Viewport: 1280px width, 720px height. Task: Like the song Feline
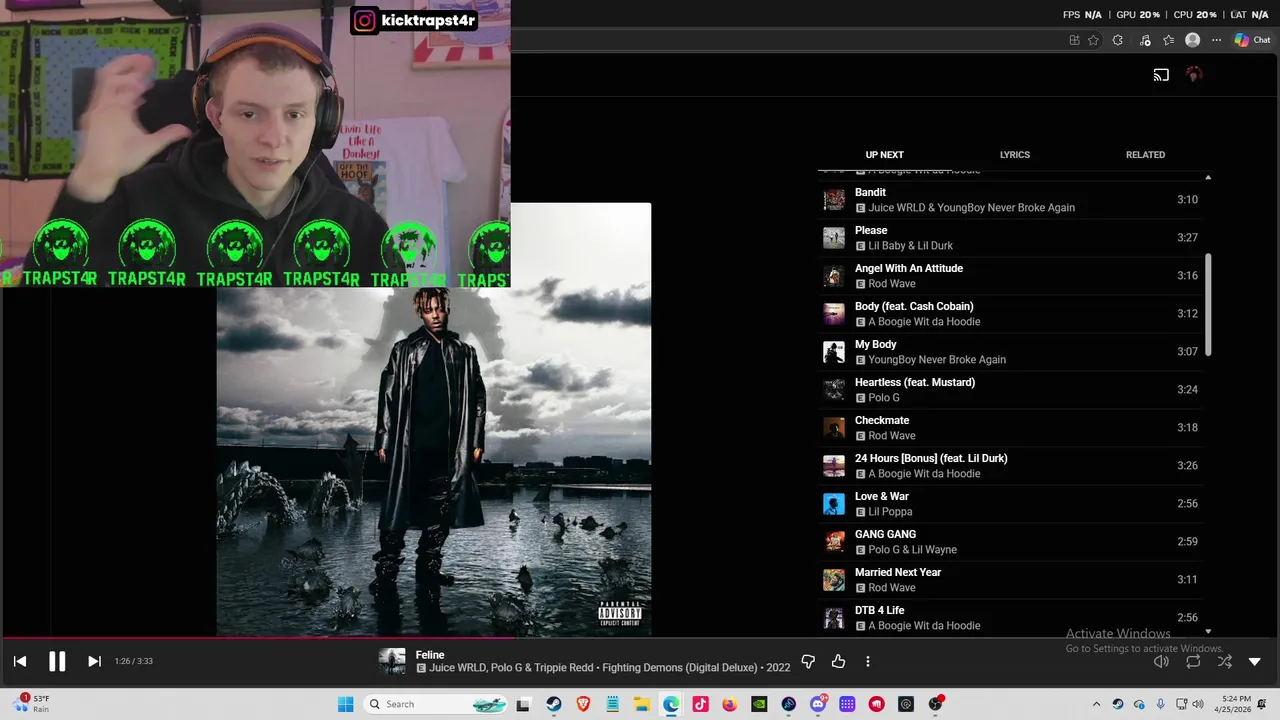tap(838, 662)
